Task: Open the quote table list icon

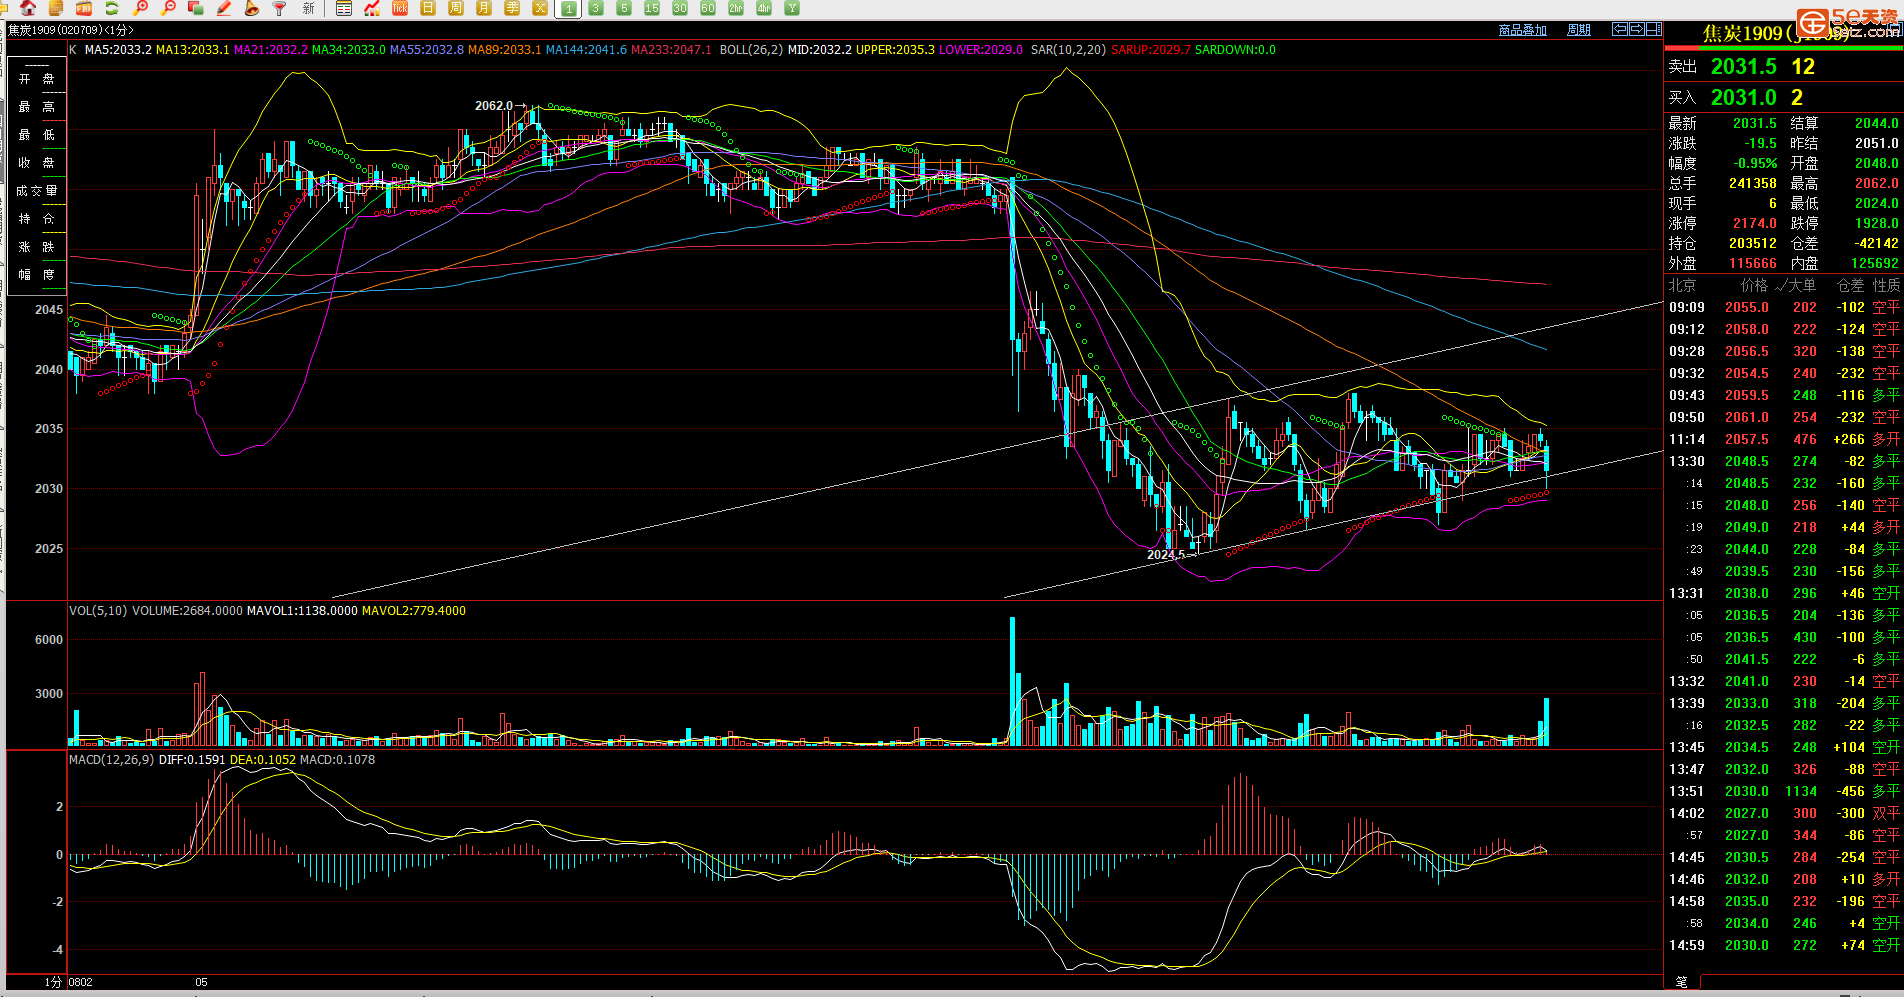Action: pyautogui.click(x=344, y=8)
